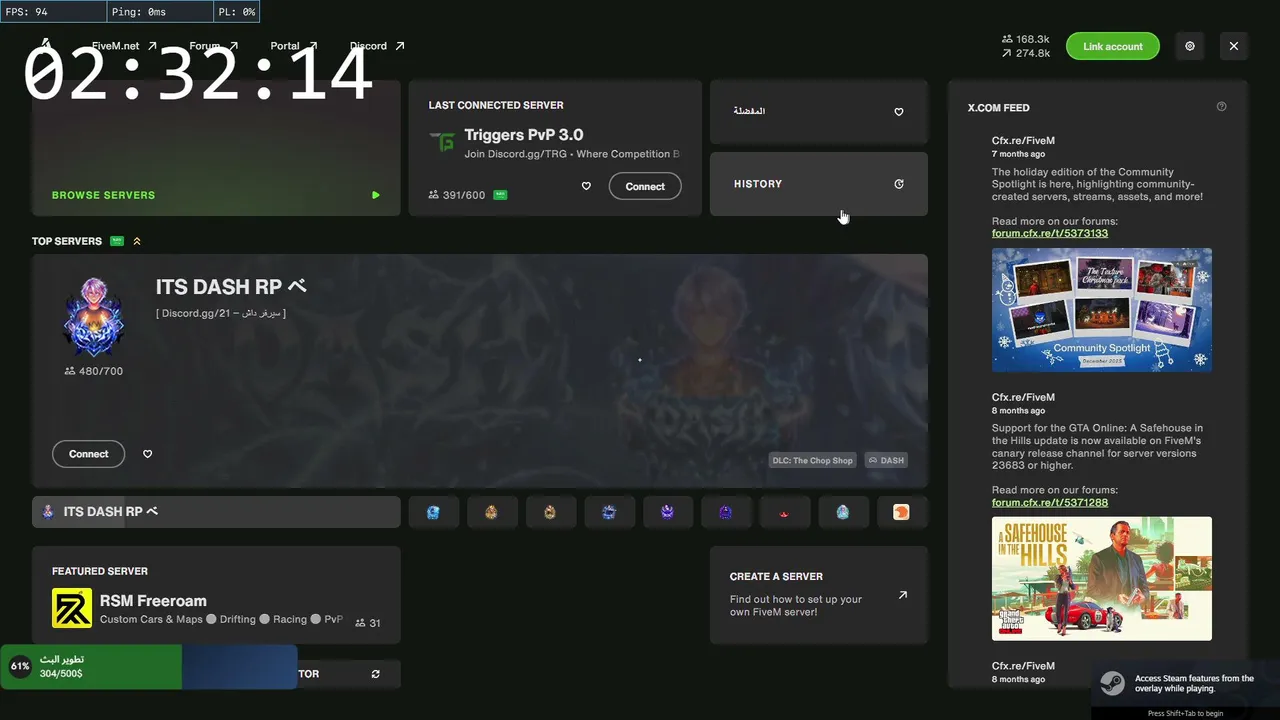
Task: Open the History panel
Action: (x=819, y=184)
